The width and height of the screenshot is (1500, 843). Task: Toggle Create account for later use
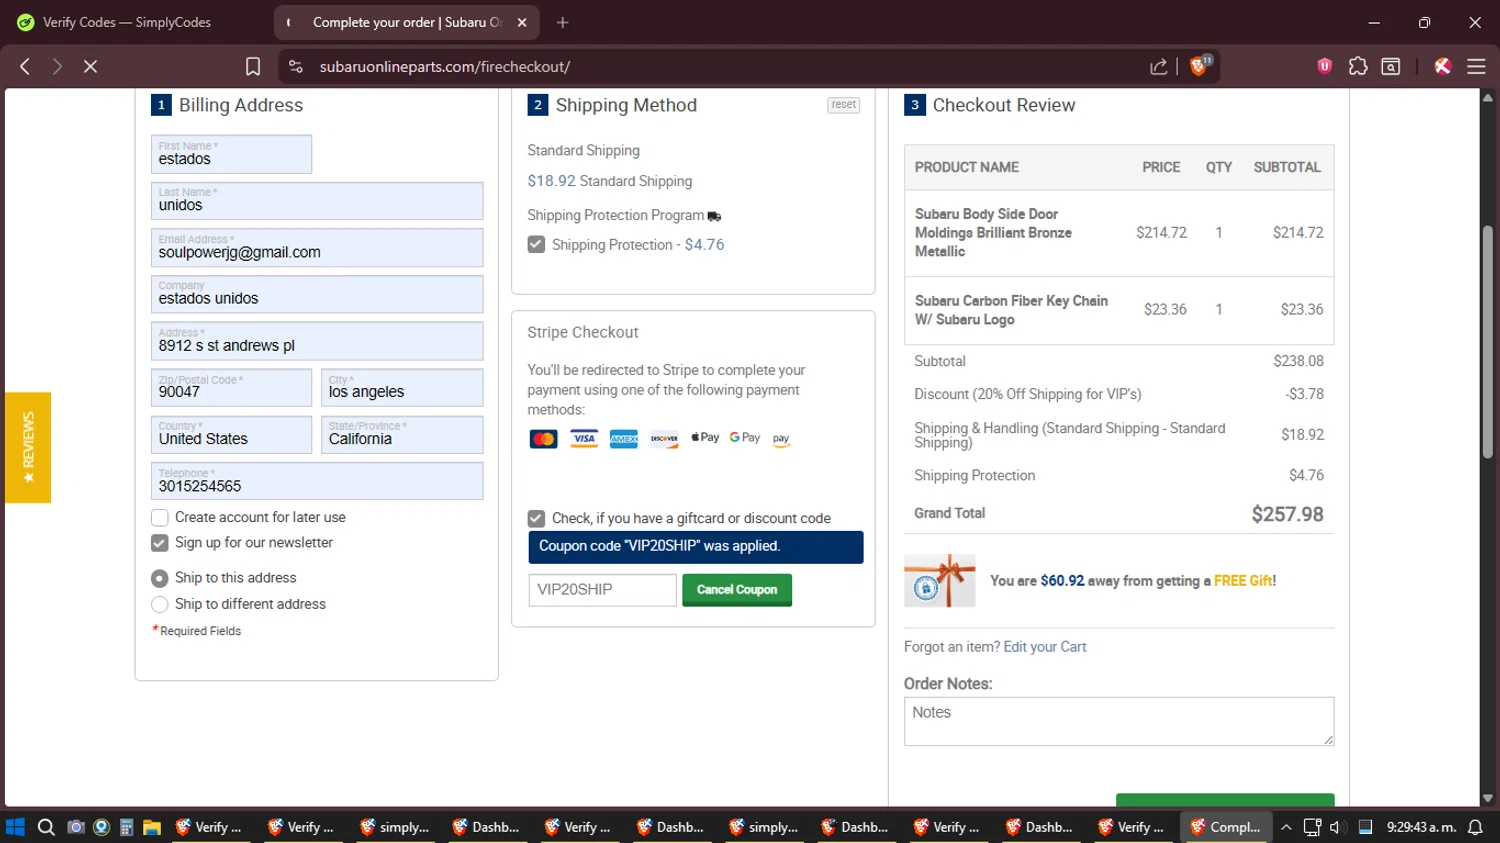point(160,518)
